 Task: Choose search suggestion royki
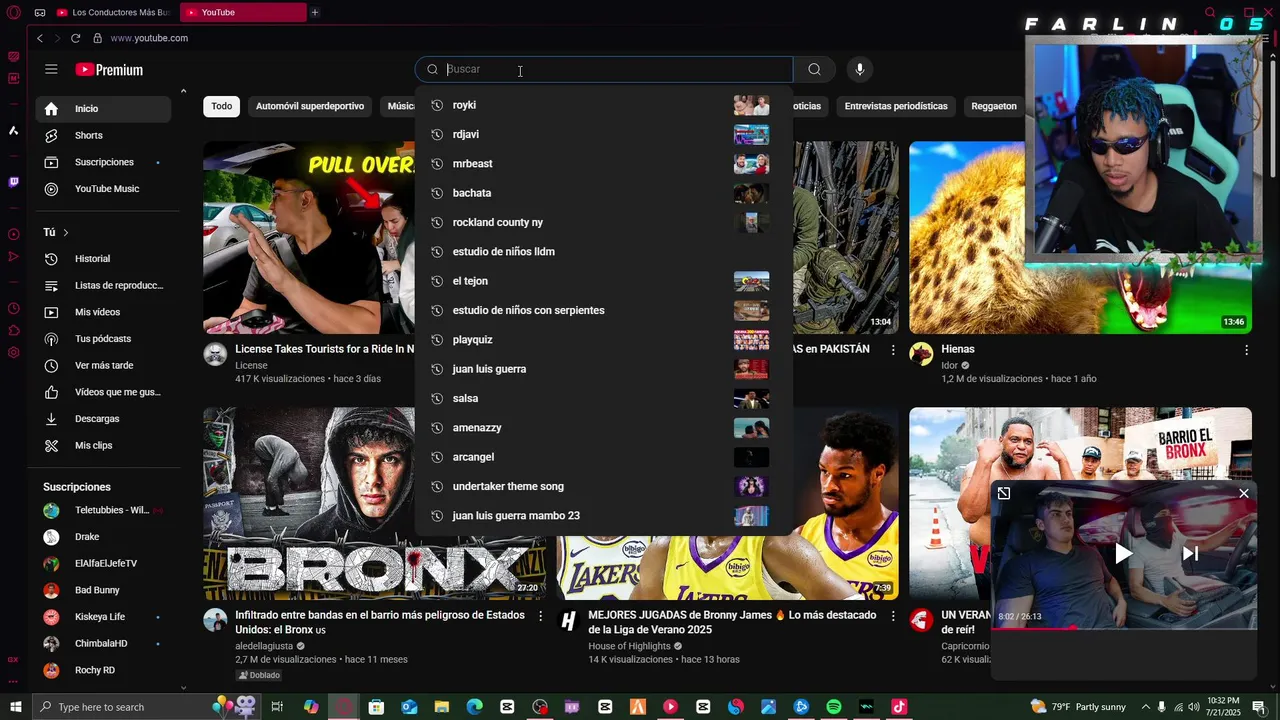tap(603, 105)
